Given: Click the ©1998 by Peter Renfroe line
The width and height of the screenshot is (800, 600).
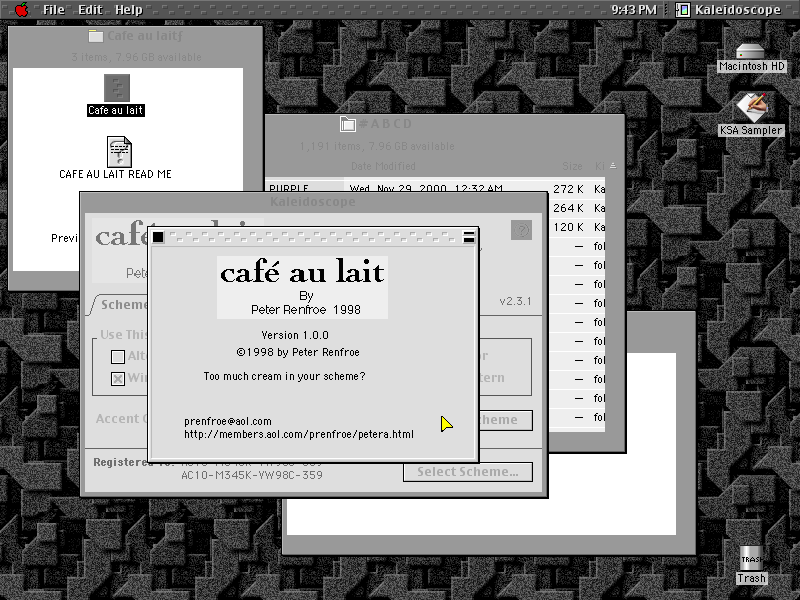Looking at the screenshot, I should 298,352.
